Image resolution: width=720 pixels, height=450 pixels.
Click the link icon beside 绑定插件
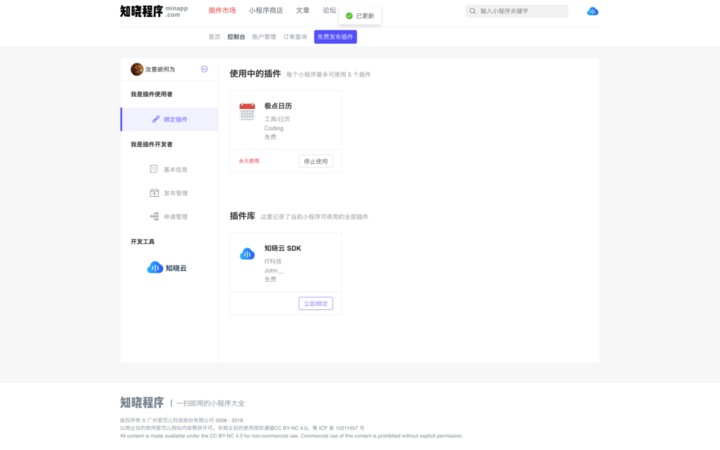pyautogui.click(x=156, y=119)
